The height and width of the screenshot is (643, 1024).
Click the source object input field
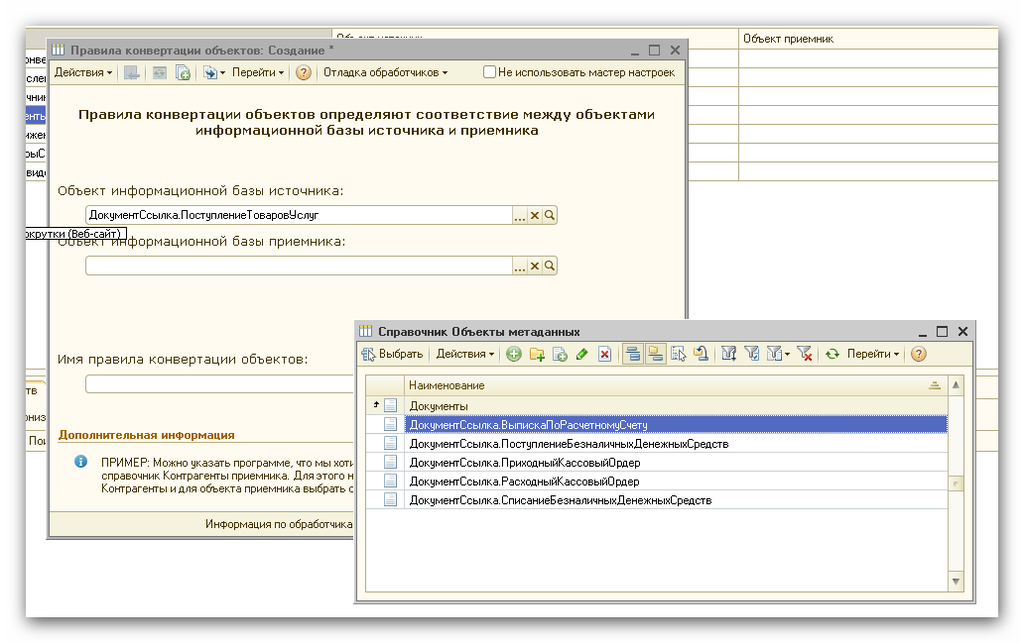[299, 215]
